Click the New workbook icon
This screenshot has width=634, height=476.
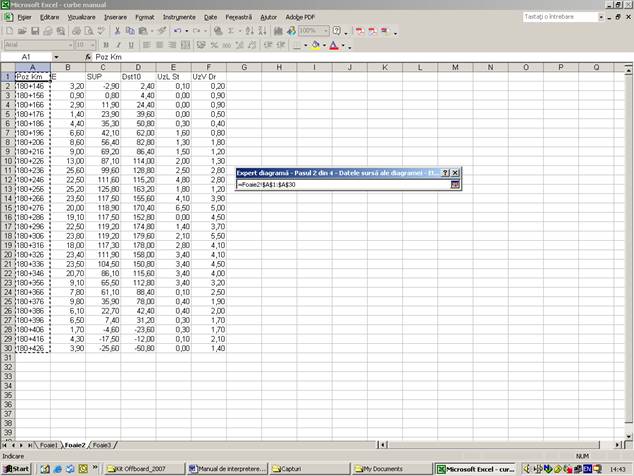click(x=9, y=31)
